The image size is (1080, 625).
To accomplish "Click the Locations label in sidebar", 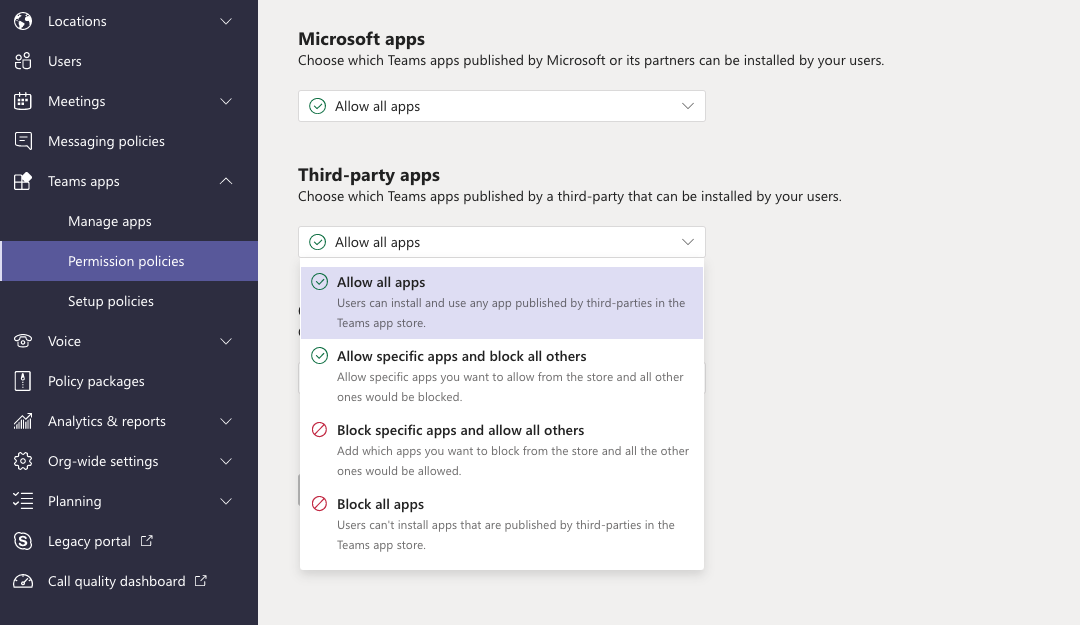I will pyautogui.click(x=77, y=21).
